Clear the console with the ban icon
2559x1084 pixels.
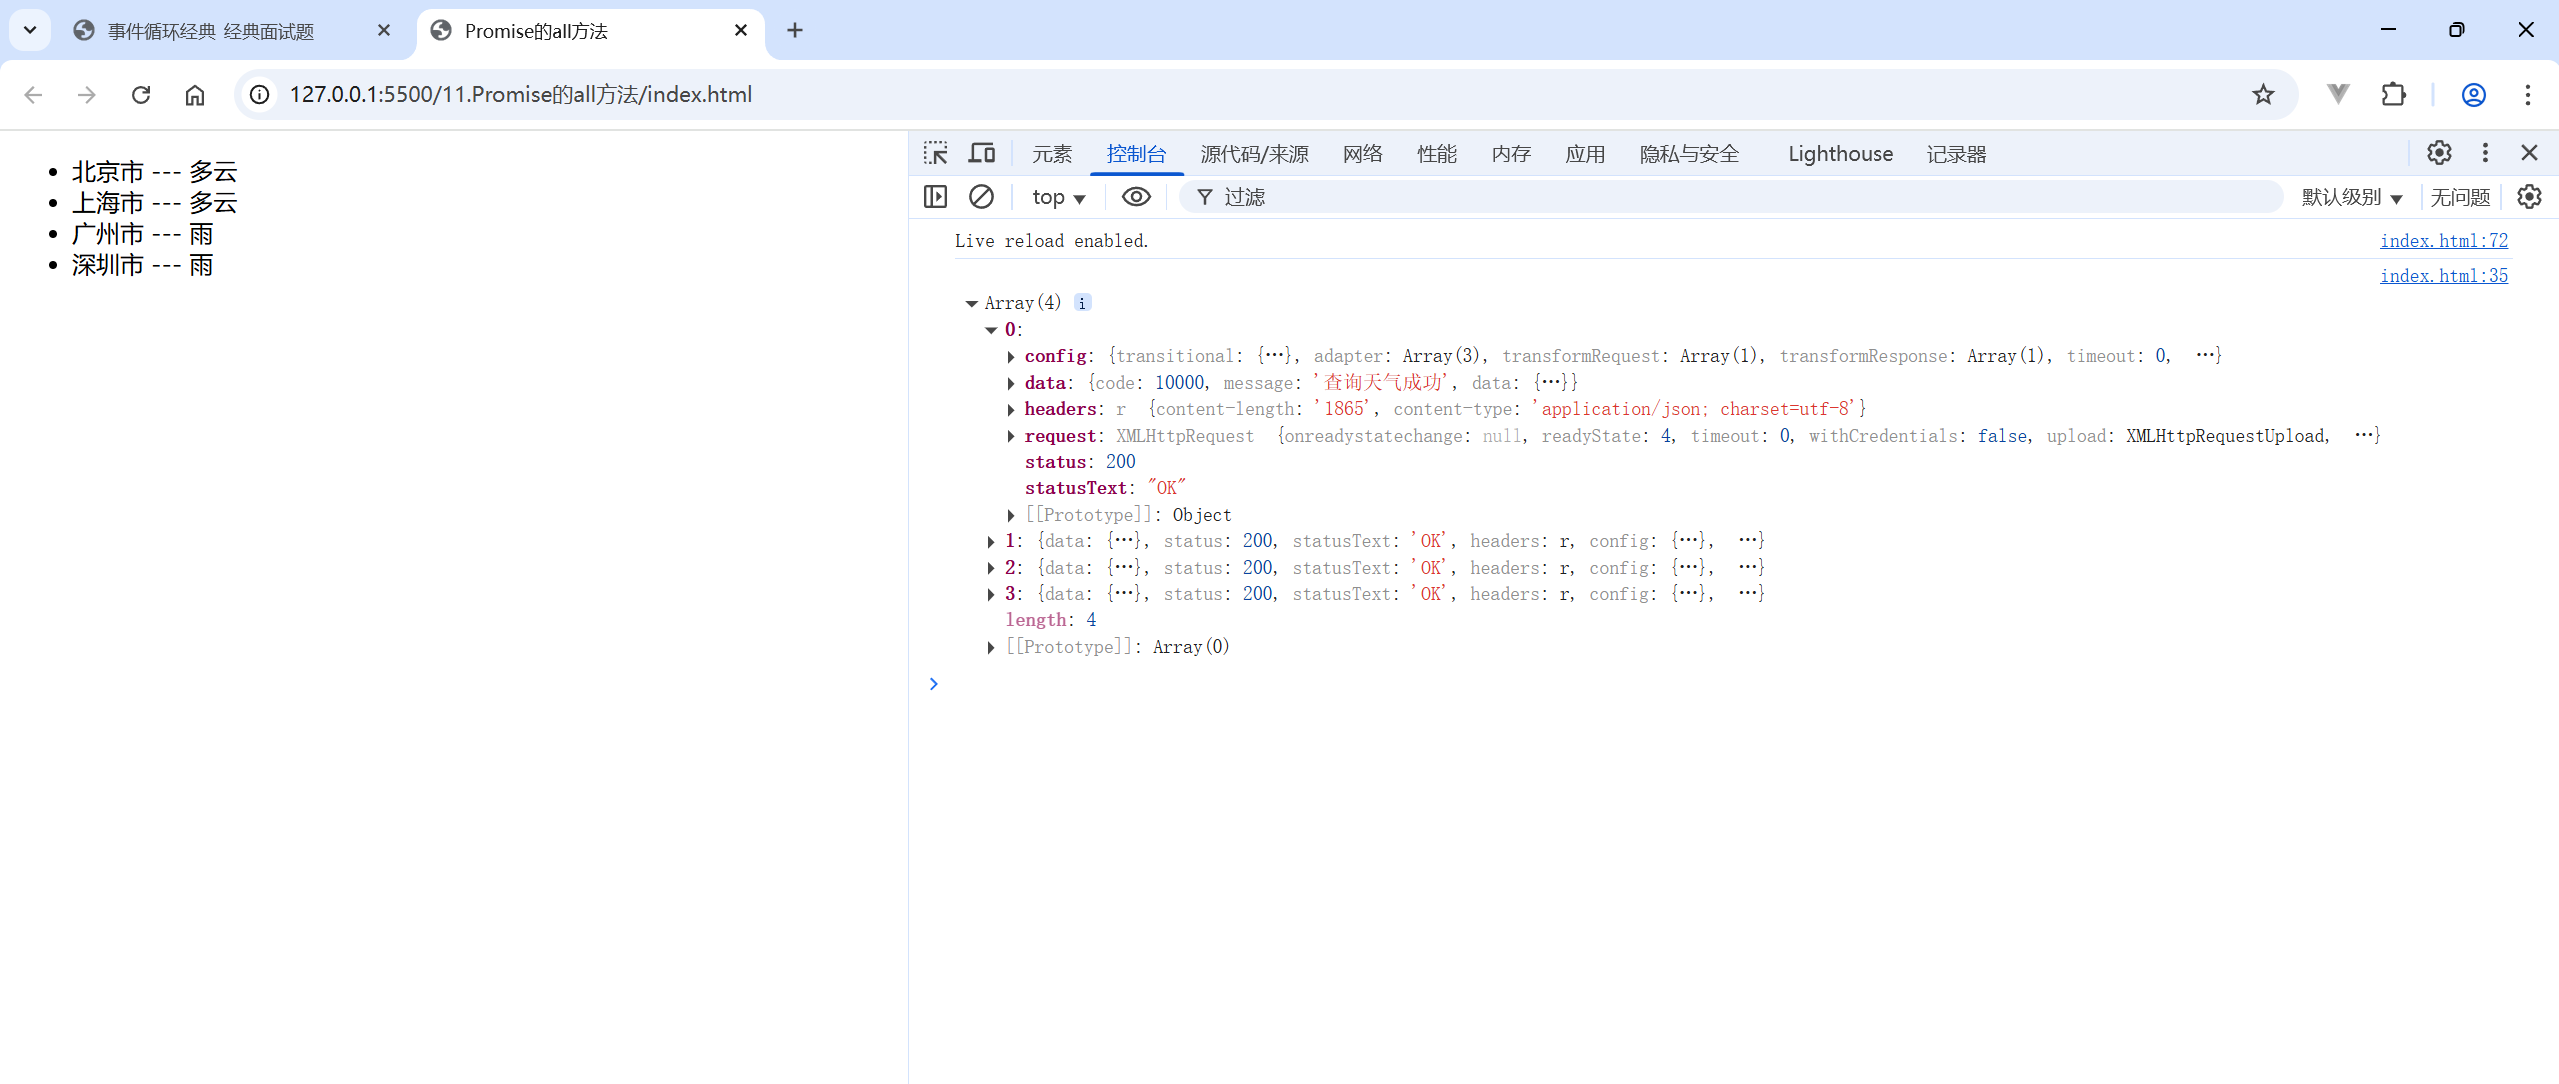point(981,197)
